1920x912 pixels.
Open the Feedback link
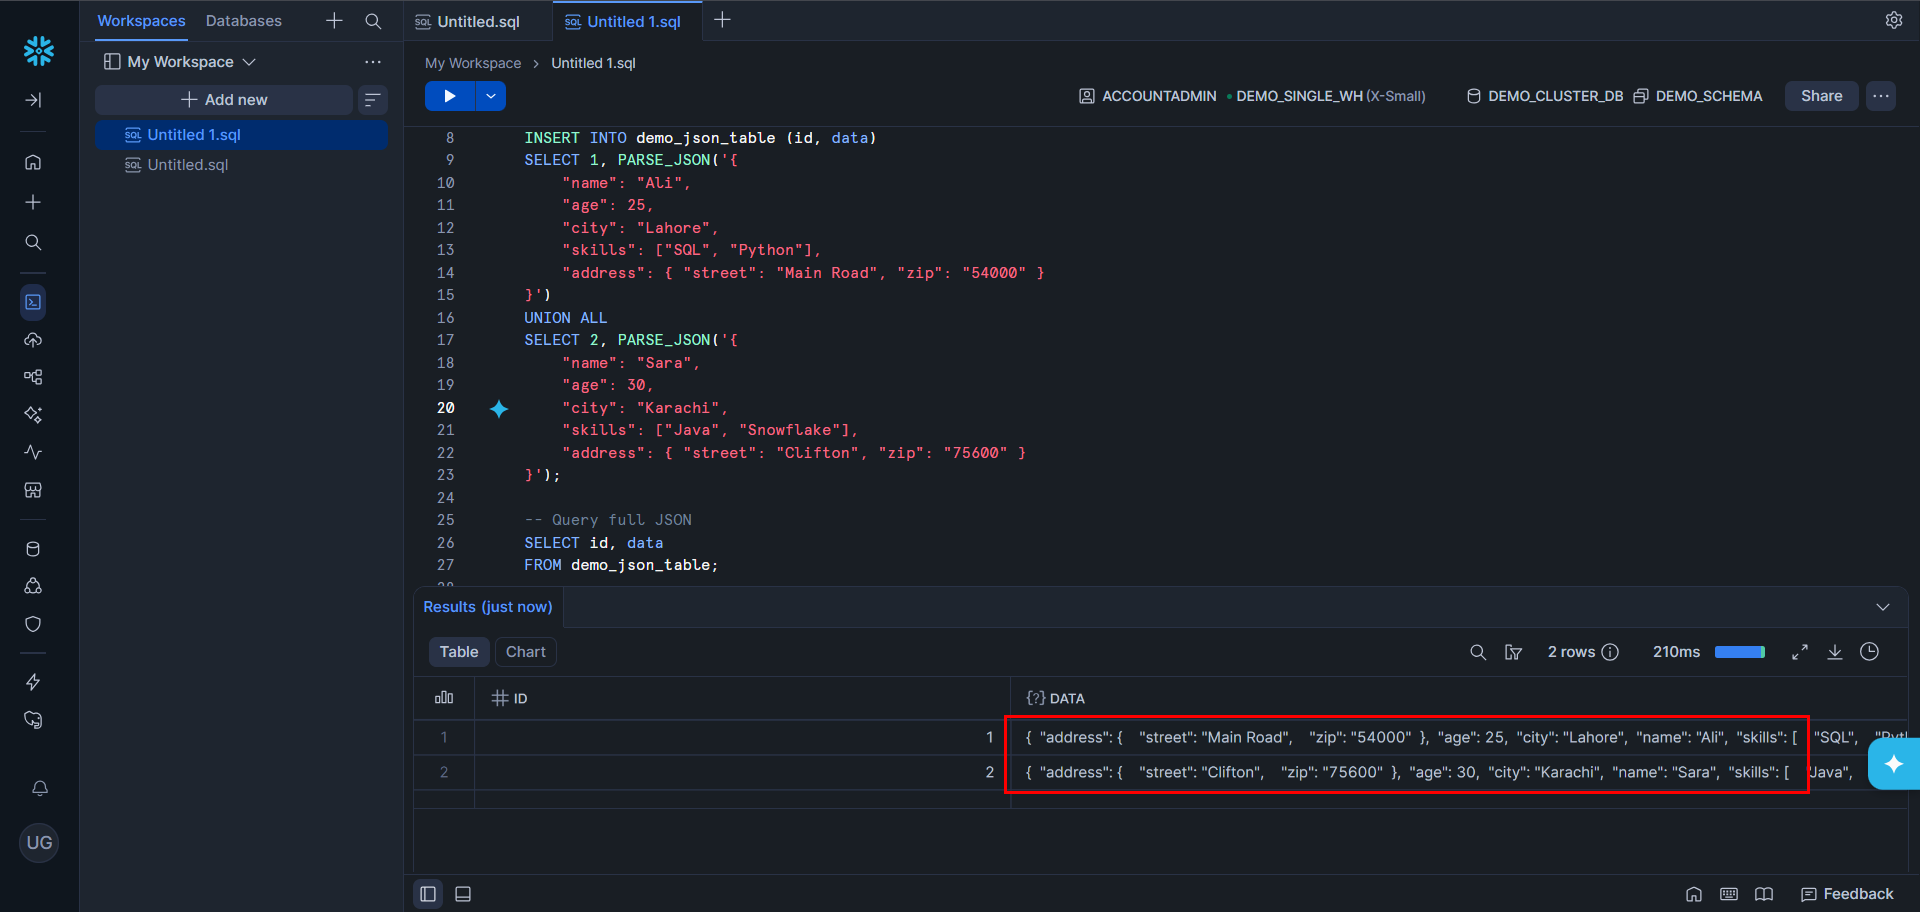point(1847,894)
